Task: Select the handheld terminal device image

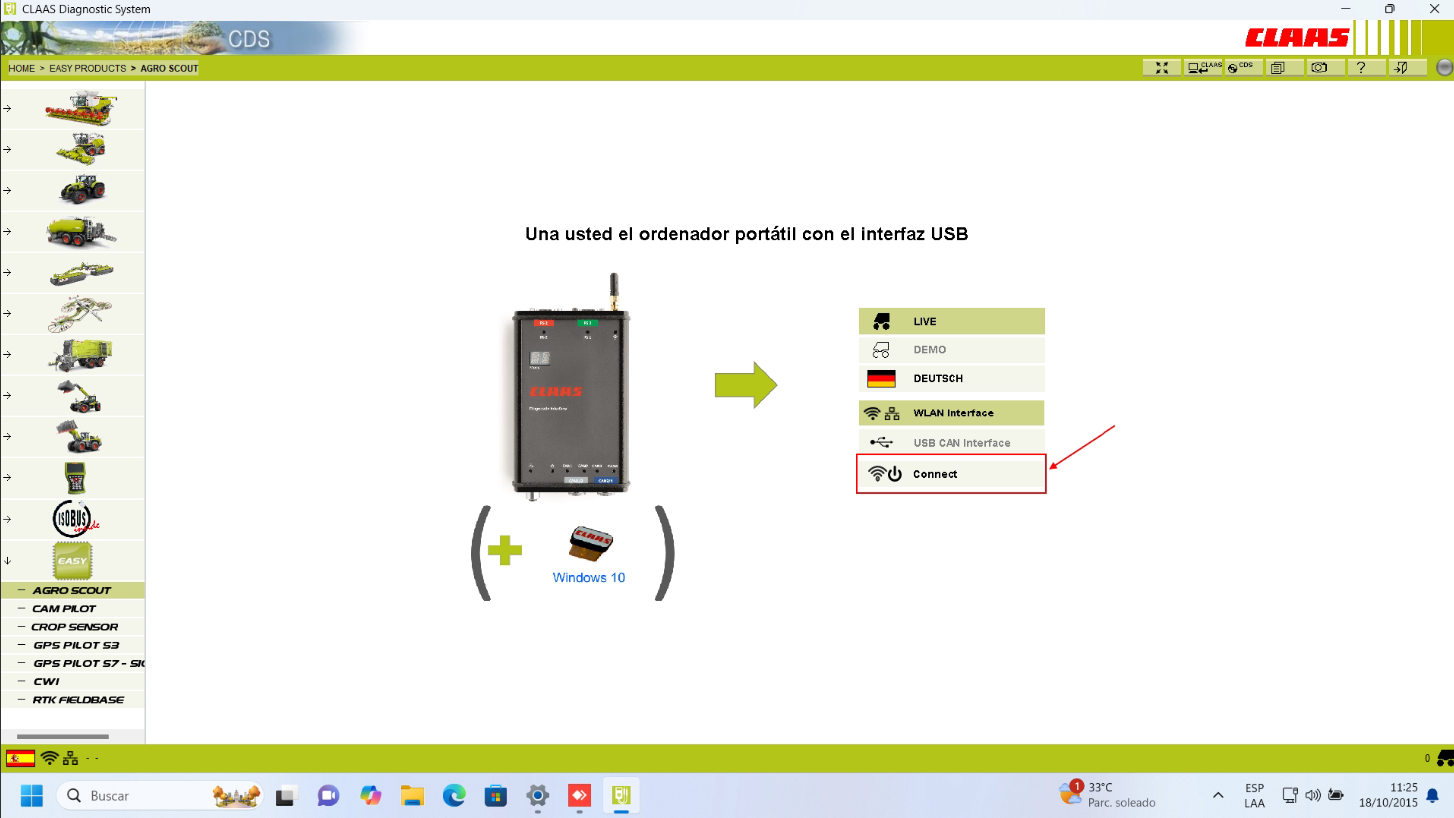Action: point(76,477)
